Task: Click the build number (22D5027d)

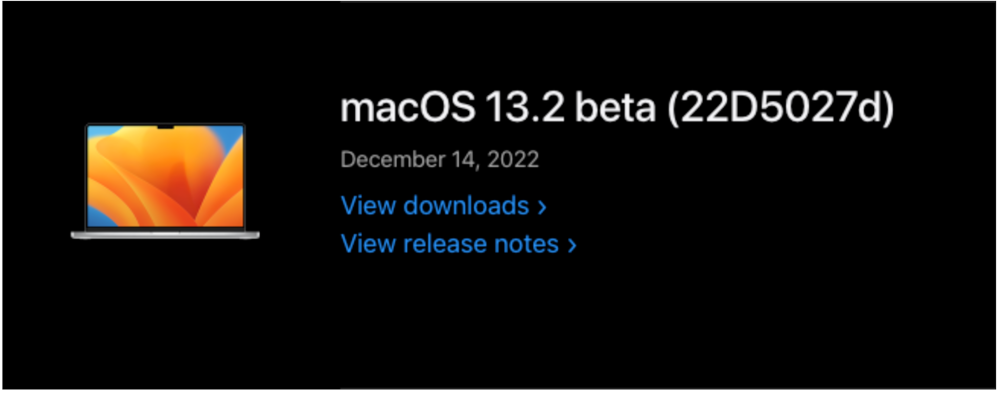Action: click(780, 109)
